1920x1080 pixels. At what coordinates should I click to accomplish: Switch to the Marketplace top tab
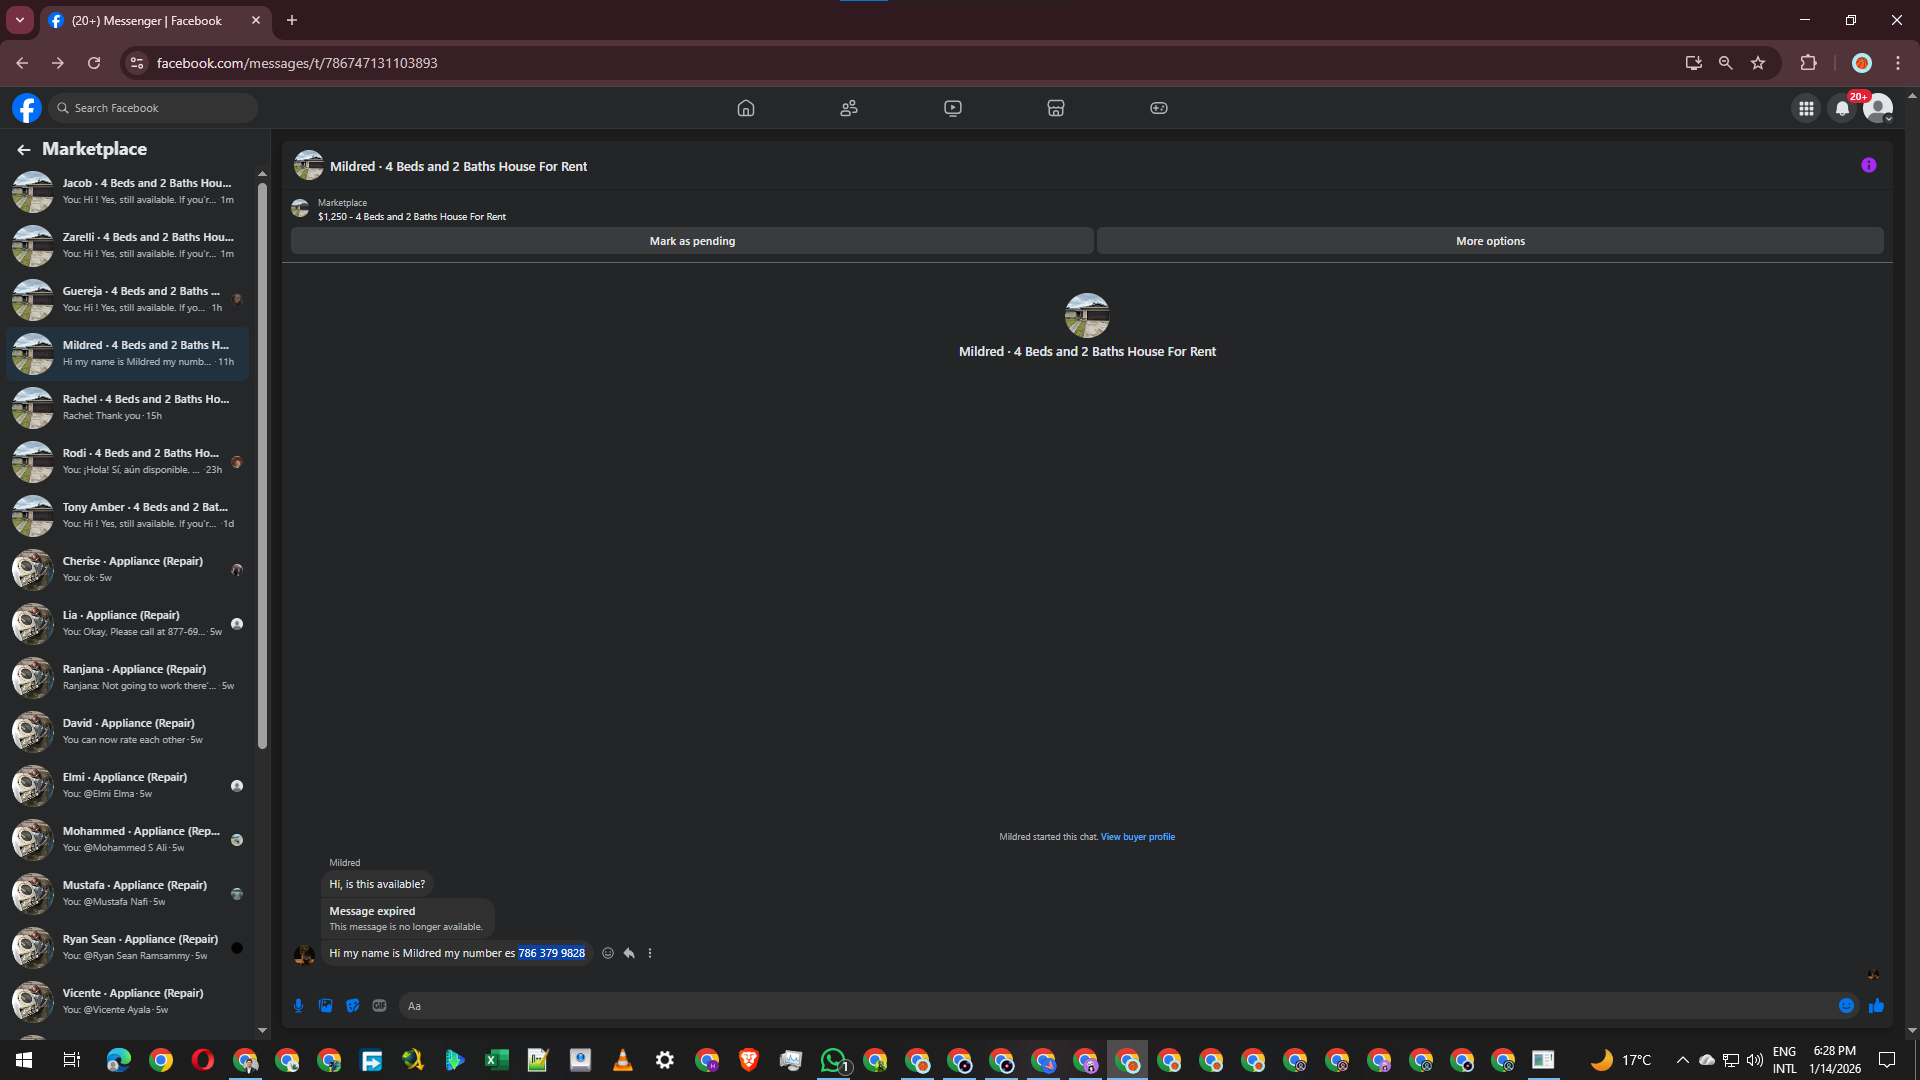pos(1055,108)
